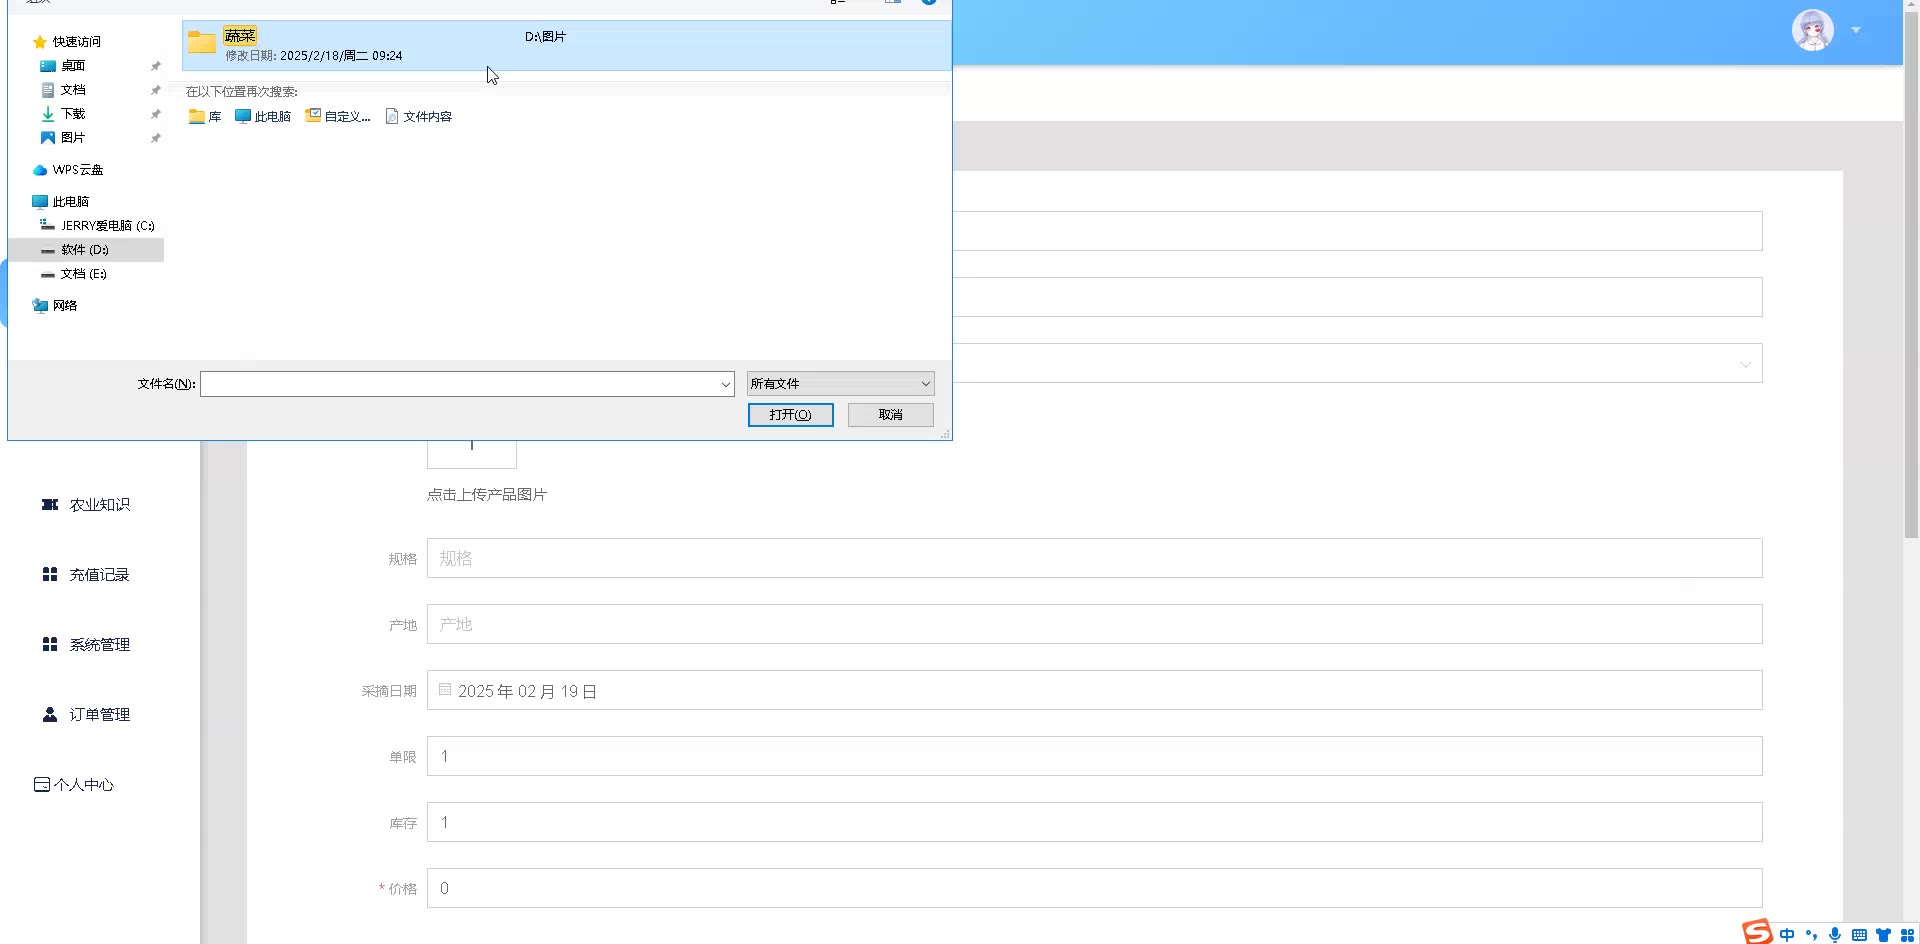Select 网络 in the navigation pane

[65, 306]
